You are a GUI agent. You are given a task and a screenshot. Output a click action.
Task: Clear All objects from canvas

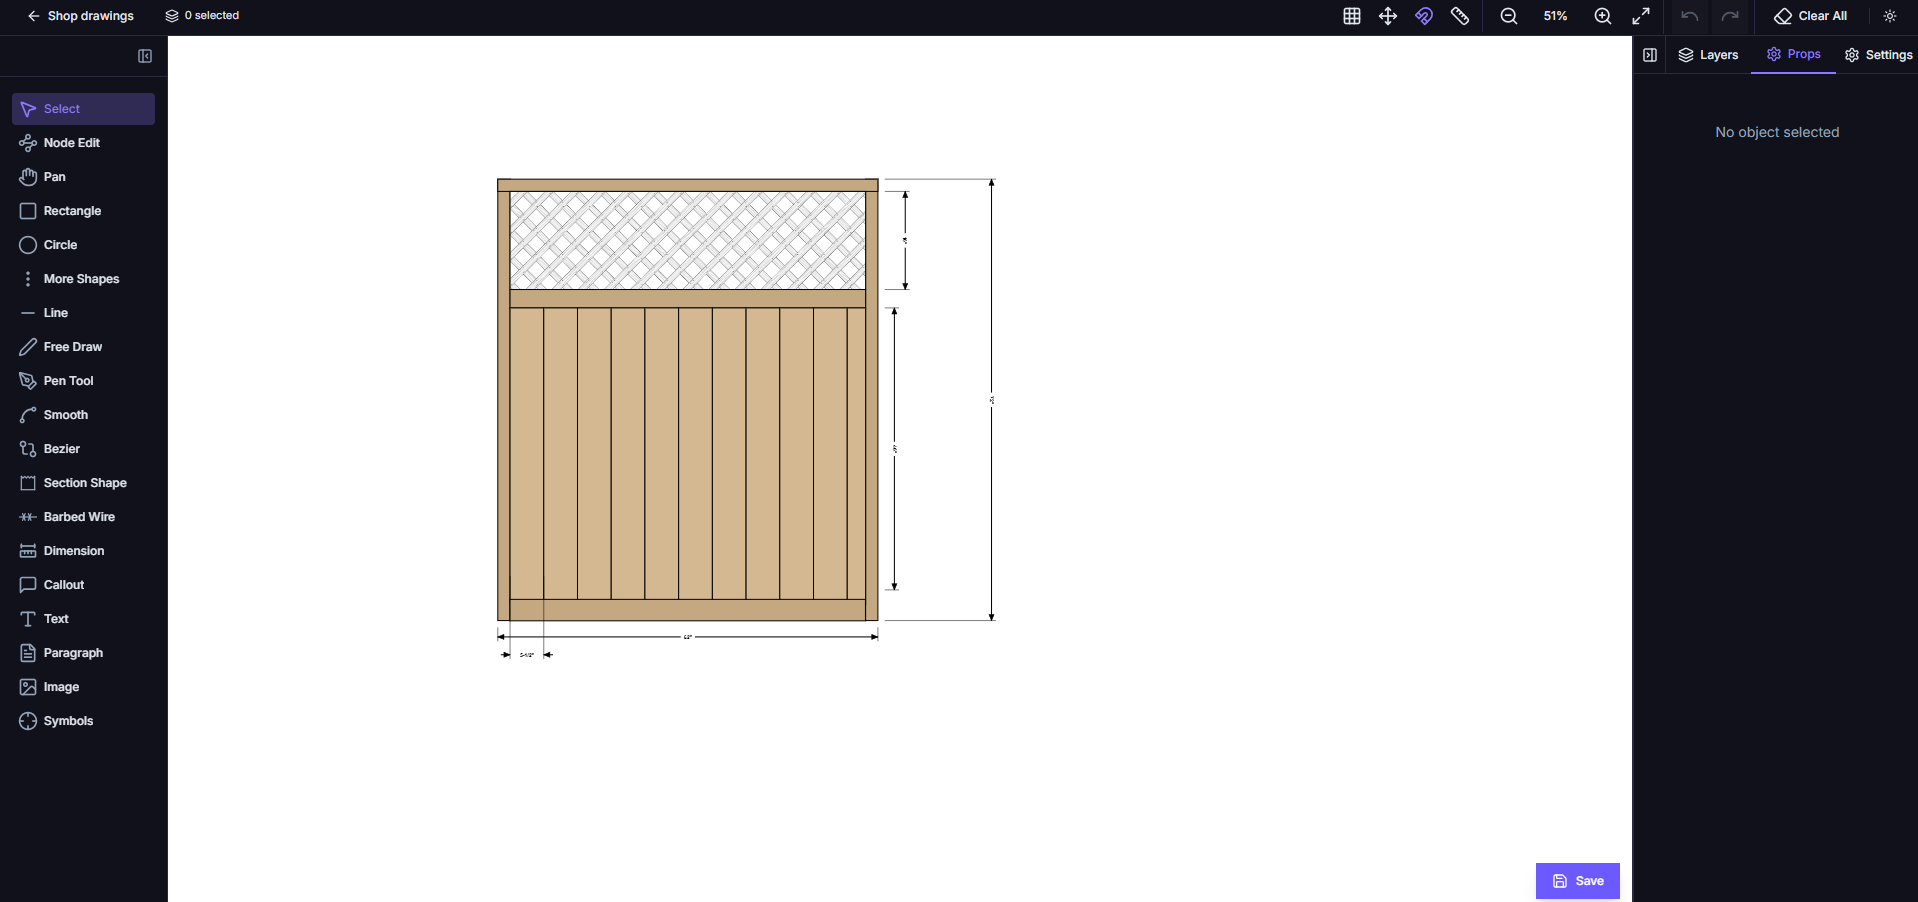click(x=1811, y=16)
